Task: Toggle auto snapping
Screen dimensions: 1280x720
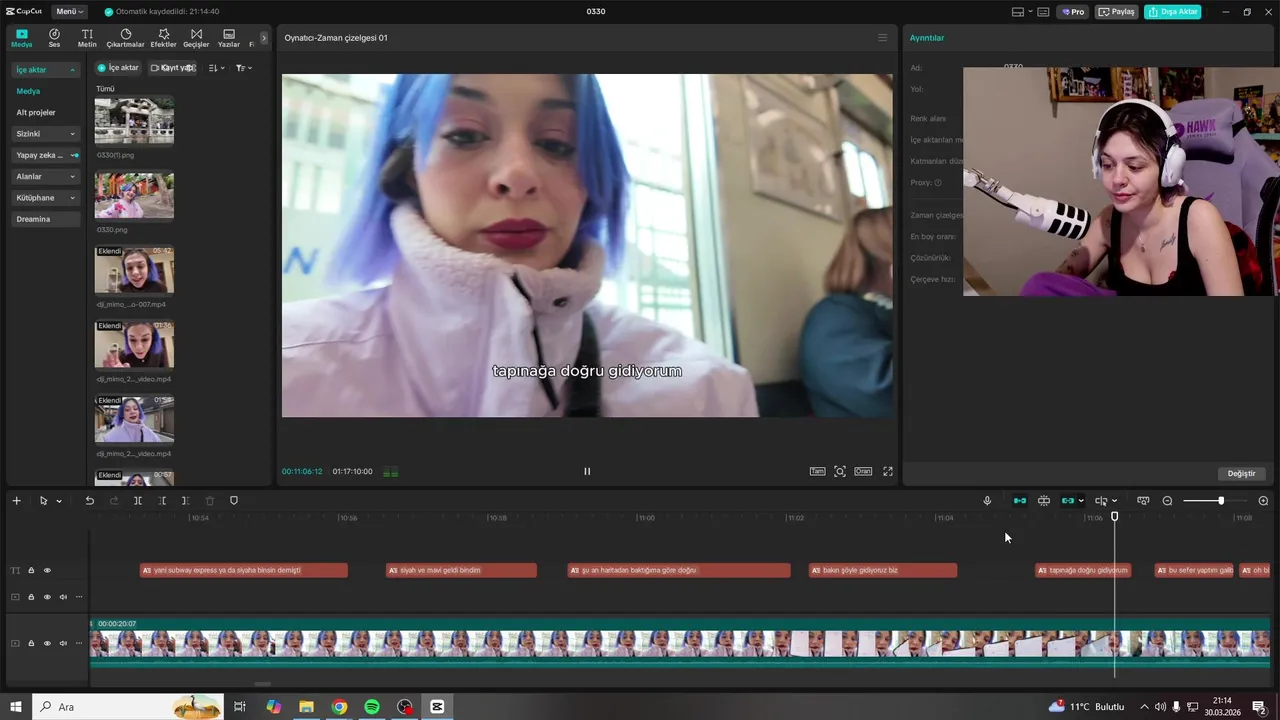Action: click(1044, 501)
